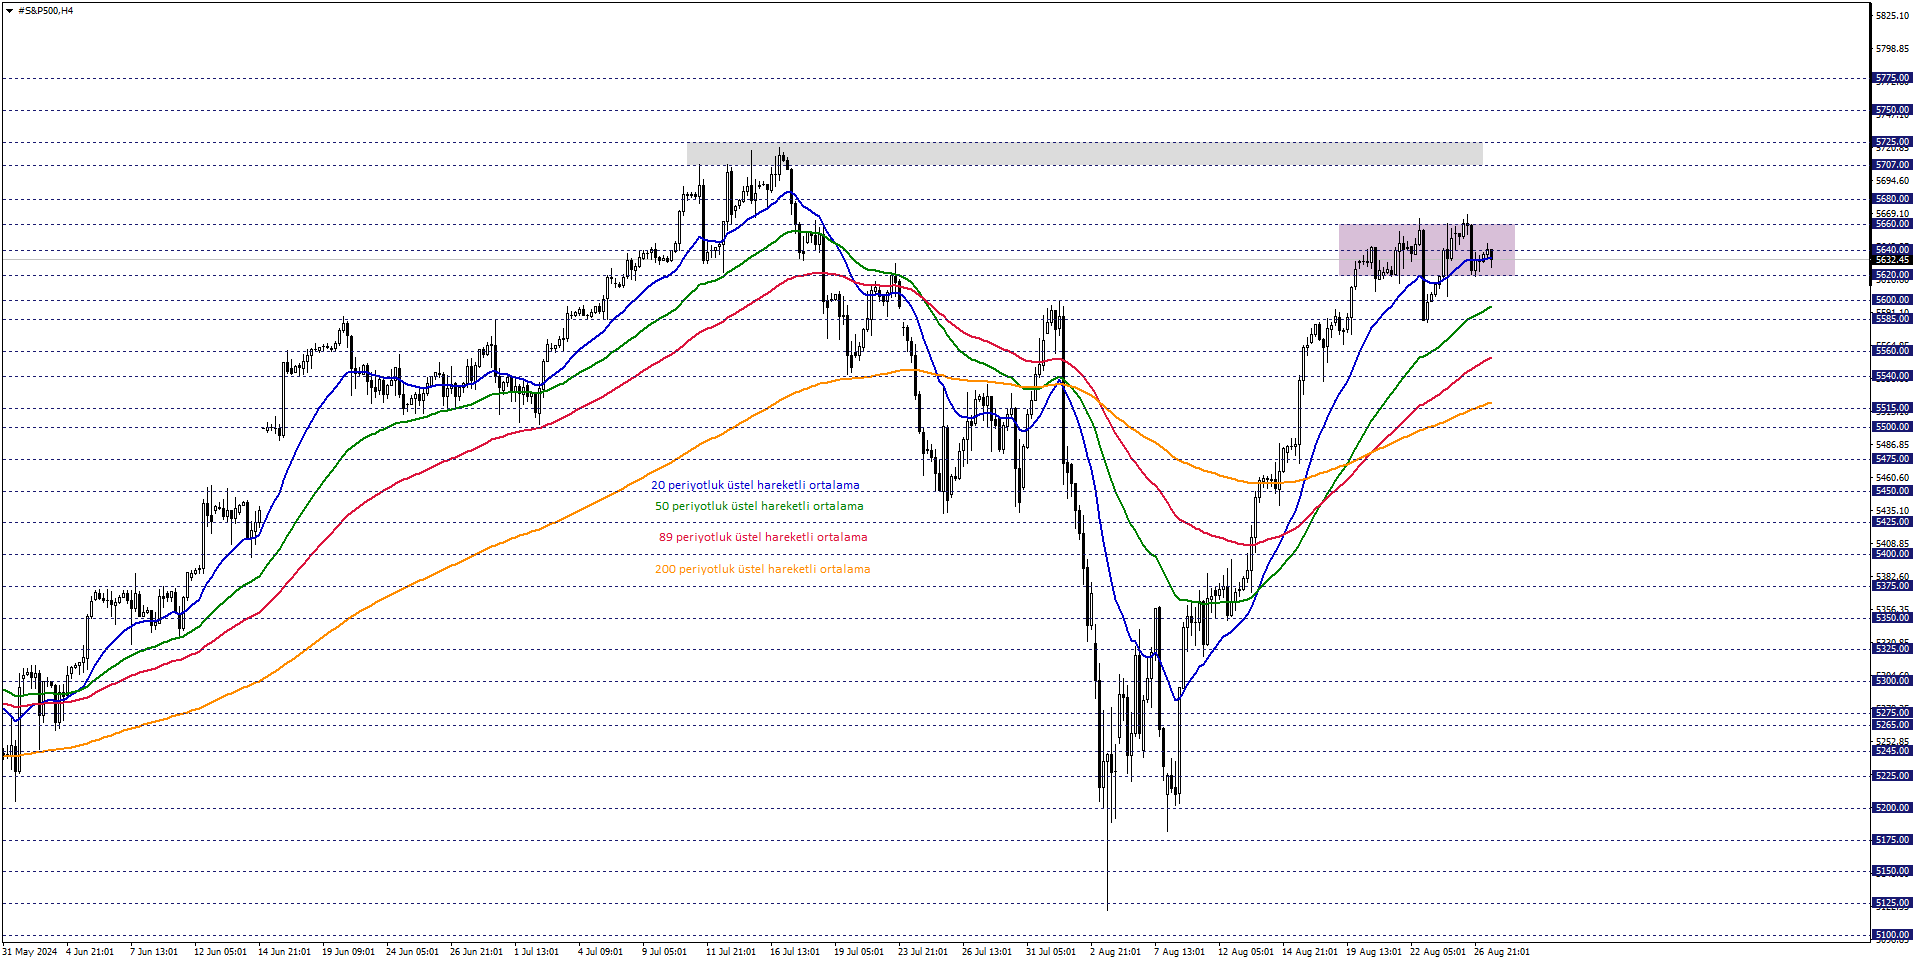
Task: Click the '4 Jun 21:01' time axis label
Action: click(x=90, y=952)
